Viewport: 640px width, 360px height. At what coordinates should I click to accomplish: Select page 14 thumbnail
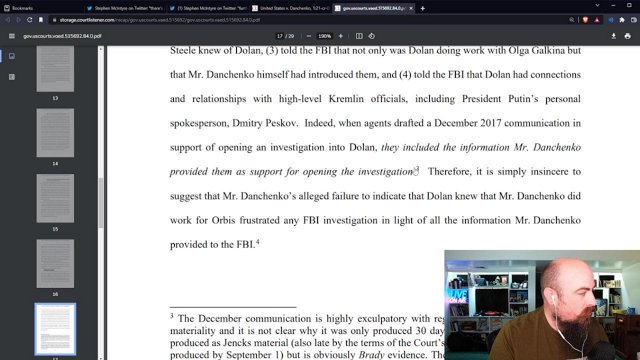point(55,133)
